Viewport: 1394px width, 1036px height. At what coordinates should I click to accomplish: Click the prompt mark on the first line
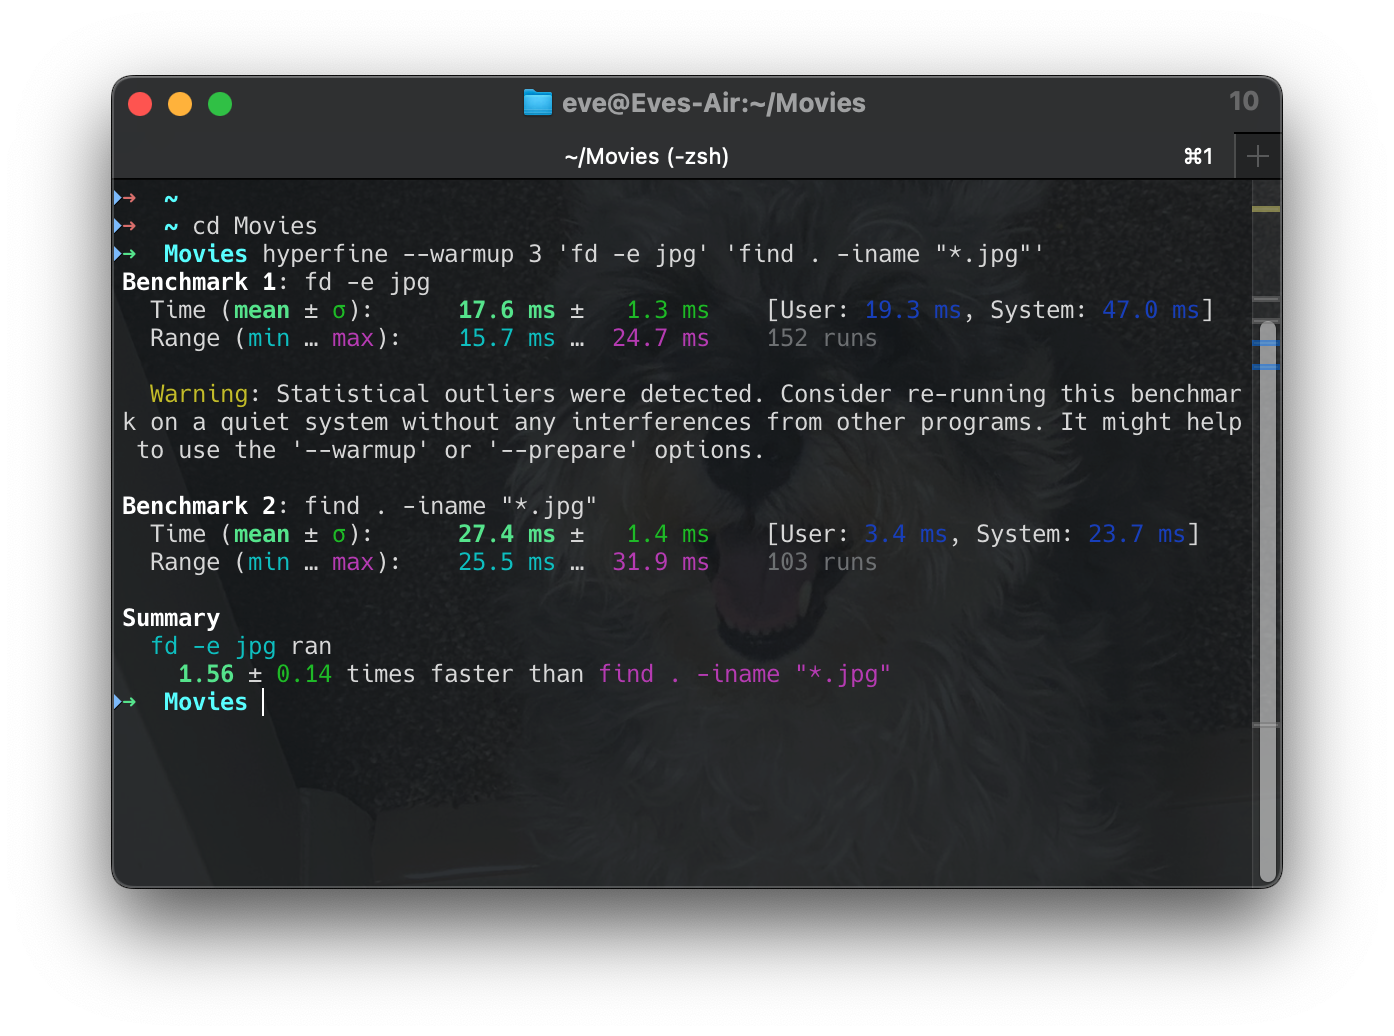[x=124, y=198]
